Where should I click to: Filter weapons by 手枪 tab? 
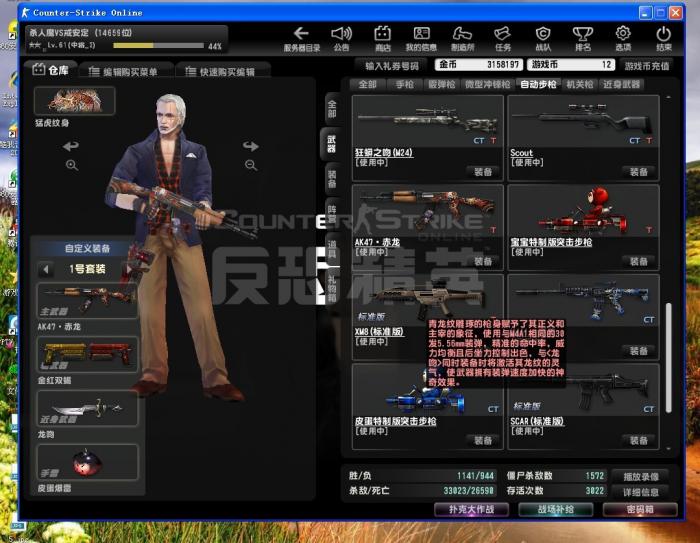(404, 84)
